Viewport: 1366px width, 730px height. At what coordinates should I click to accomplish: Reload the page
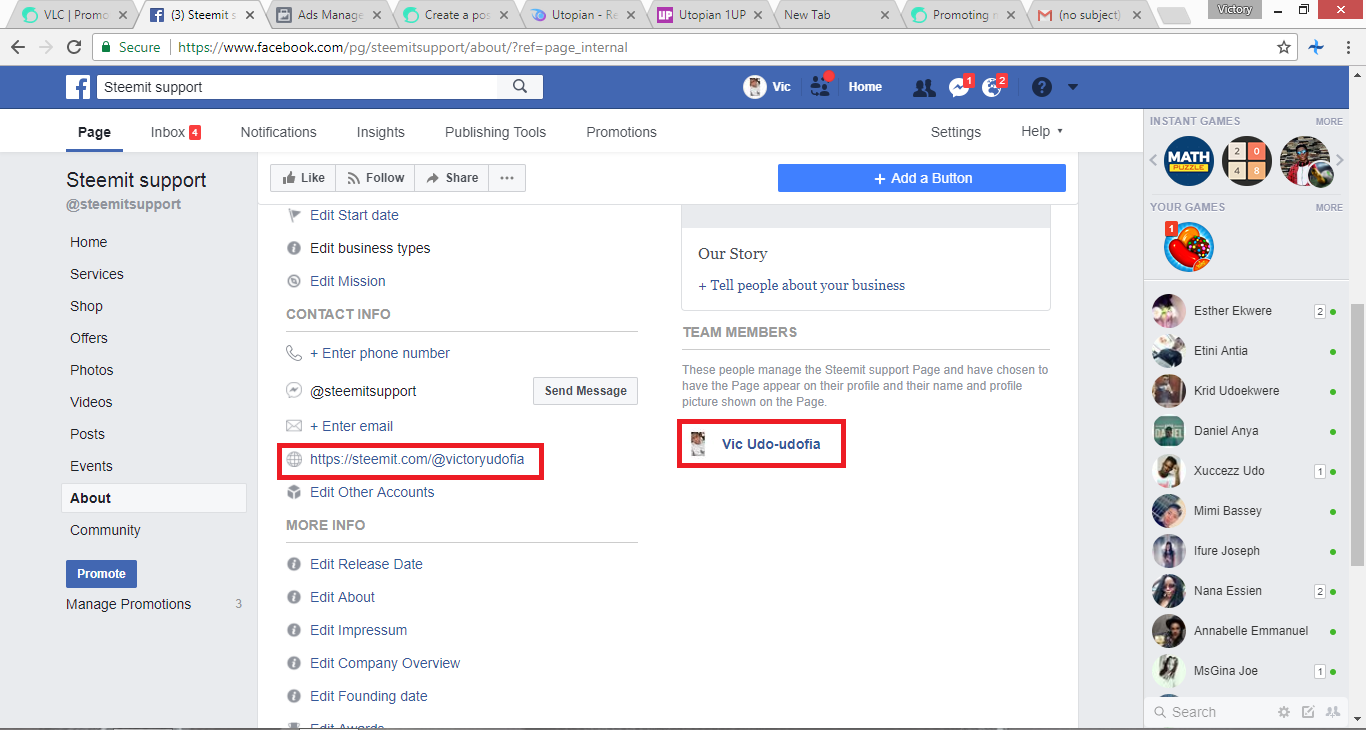pyautogui.click(x=74, y=47)
